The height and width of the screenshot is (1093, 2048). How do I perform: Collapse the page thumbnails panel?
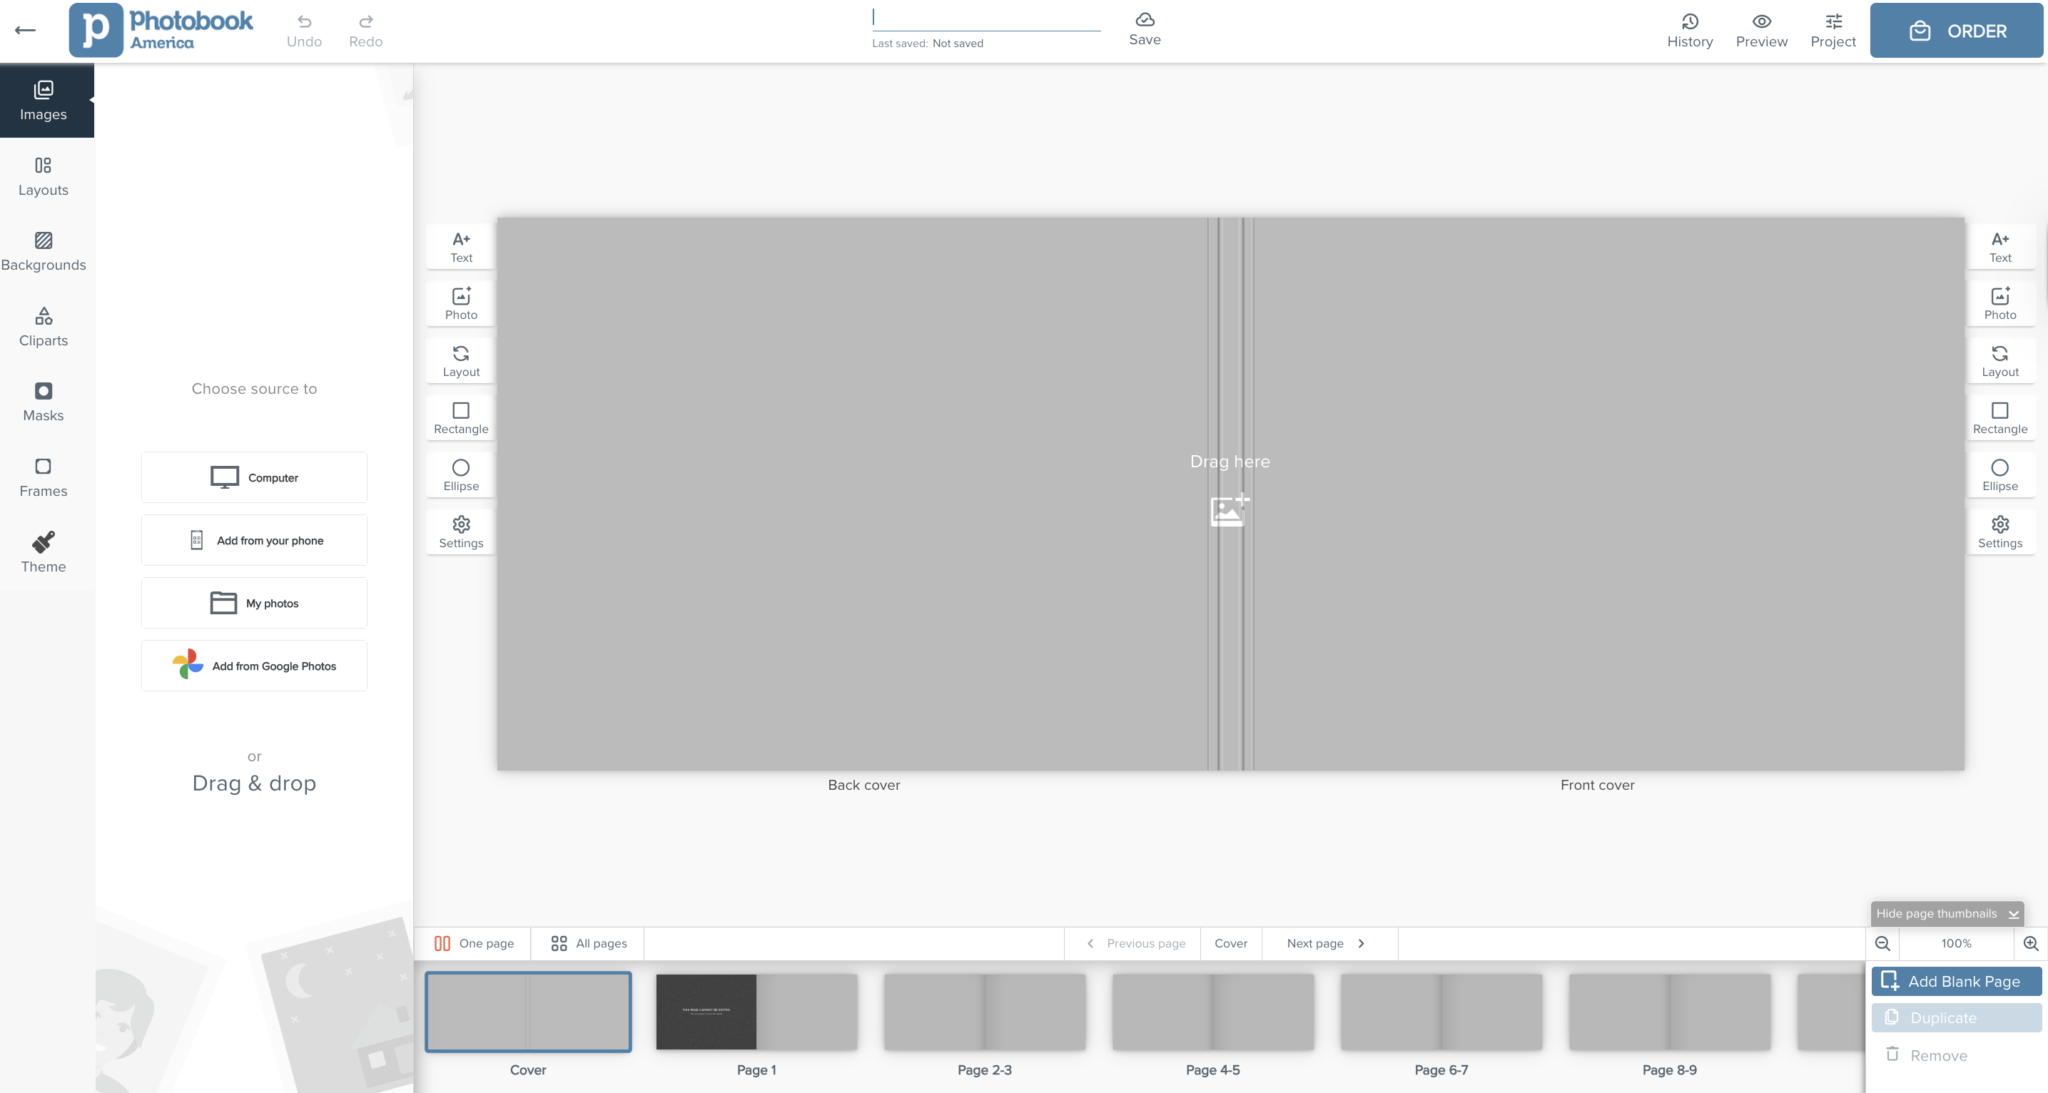pos(1945,913)
